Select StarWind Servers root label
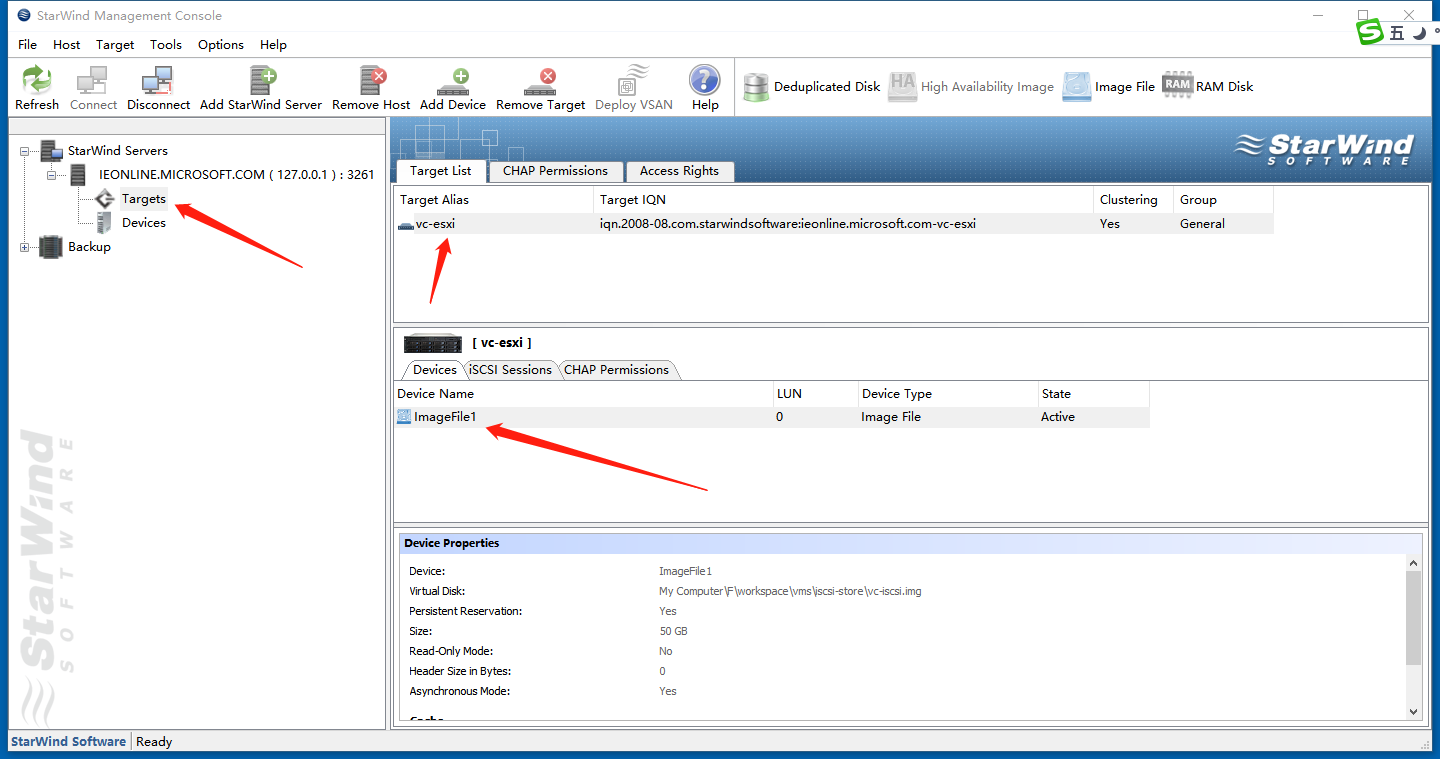 point(118,151)
